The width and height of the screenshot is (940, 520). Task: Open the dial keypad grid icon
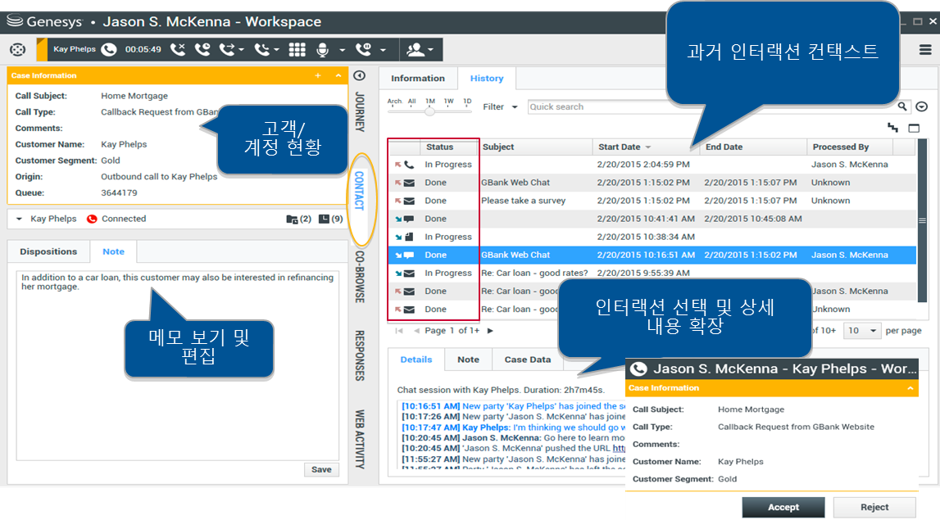tap(297, 49)
